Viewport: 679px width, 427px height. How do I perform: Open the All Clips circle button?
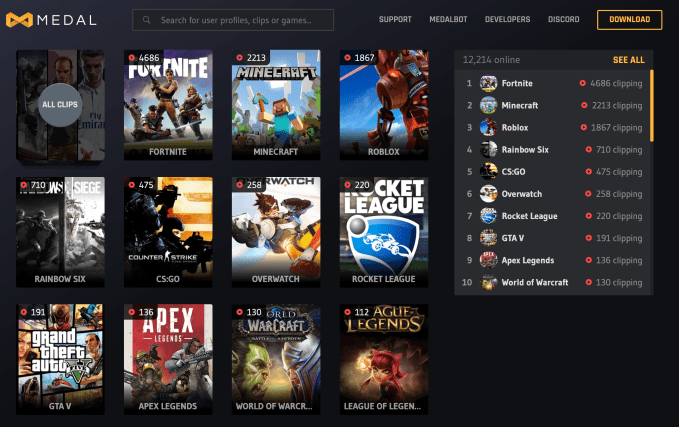coord(60,105)
